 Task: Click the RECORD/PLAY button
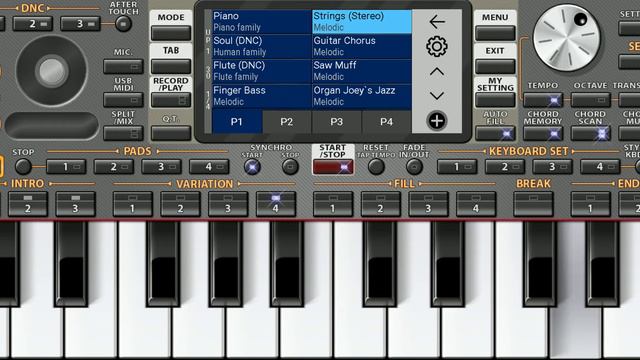point(171,100)
